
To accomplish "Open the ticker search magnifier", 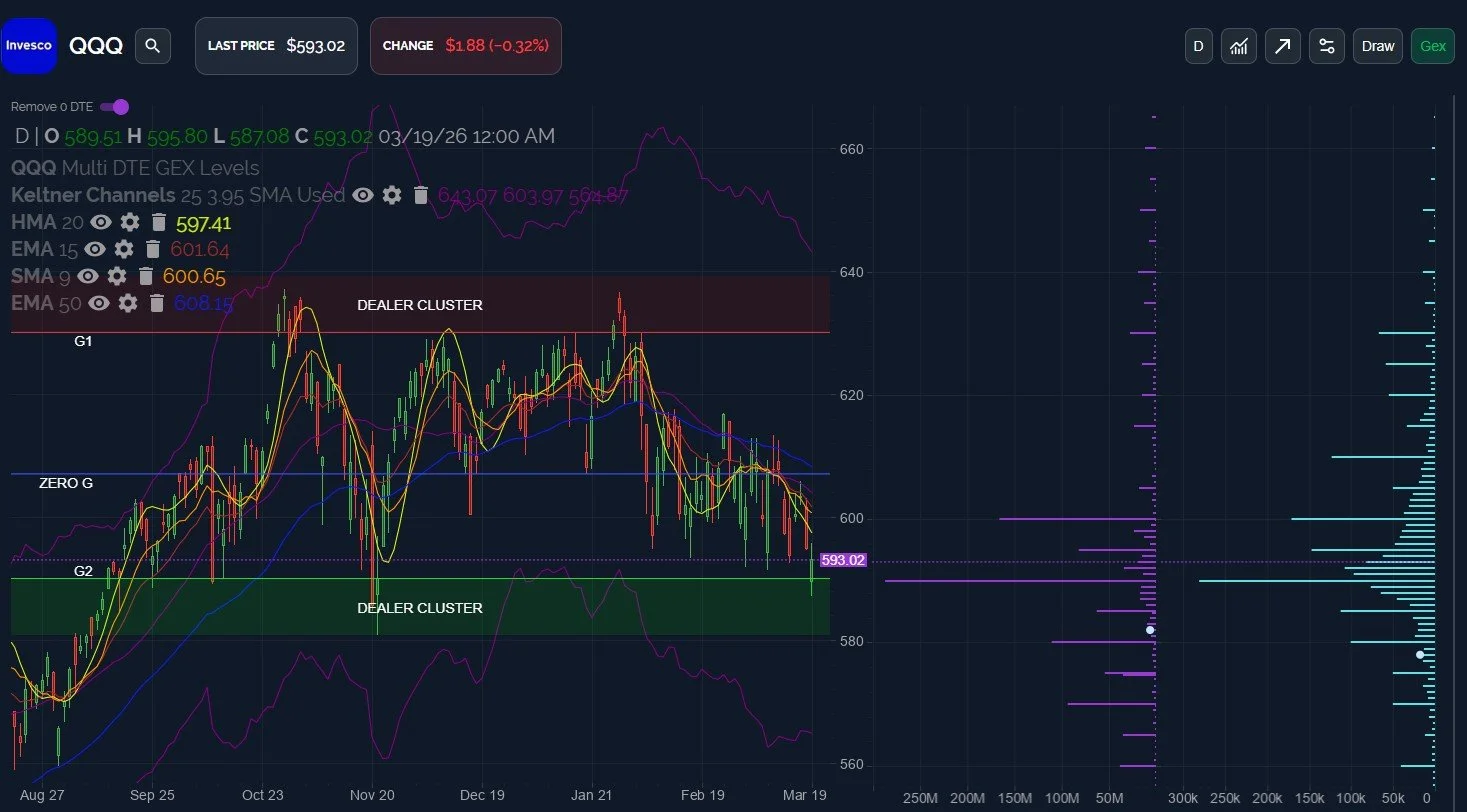I will [152, 45].
